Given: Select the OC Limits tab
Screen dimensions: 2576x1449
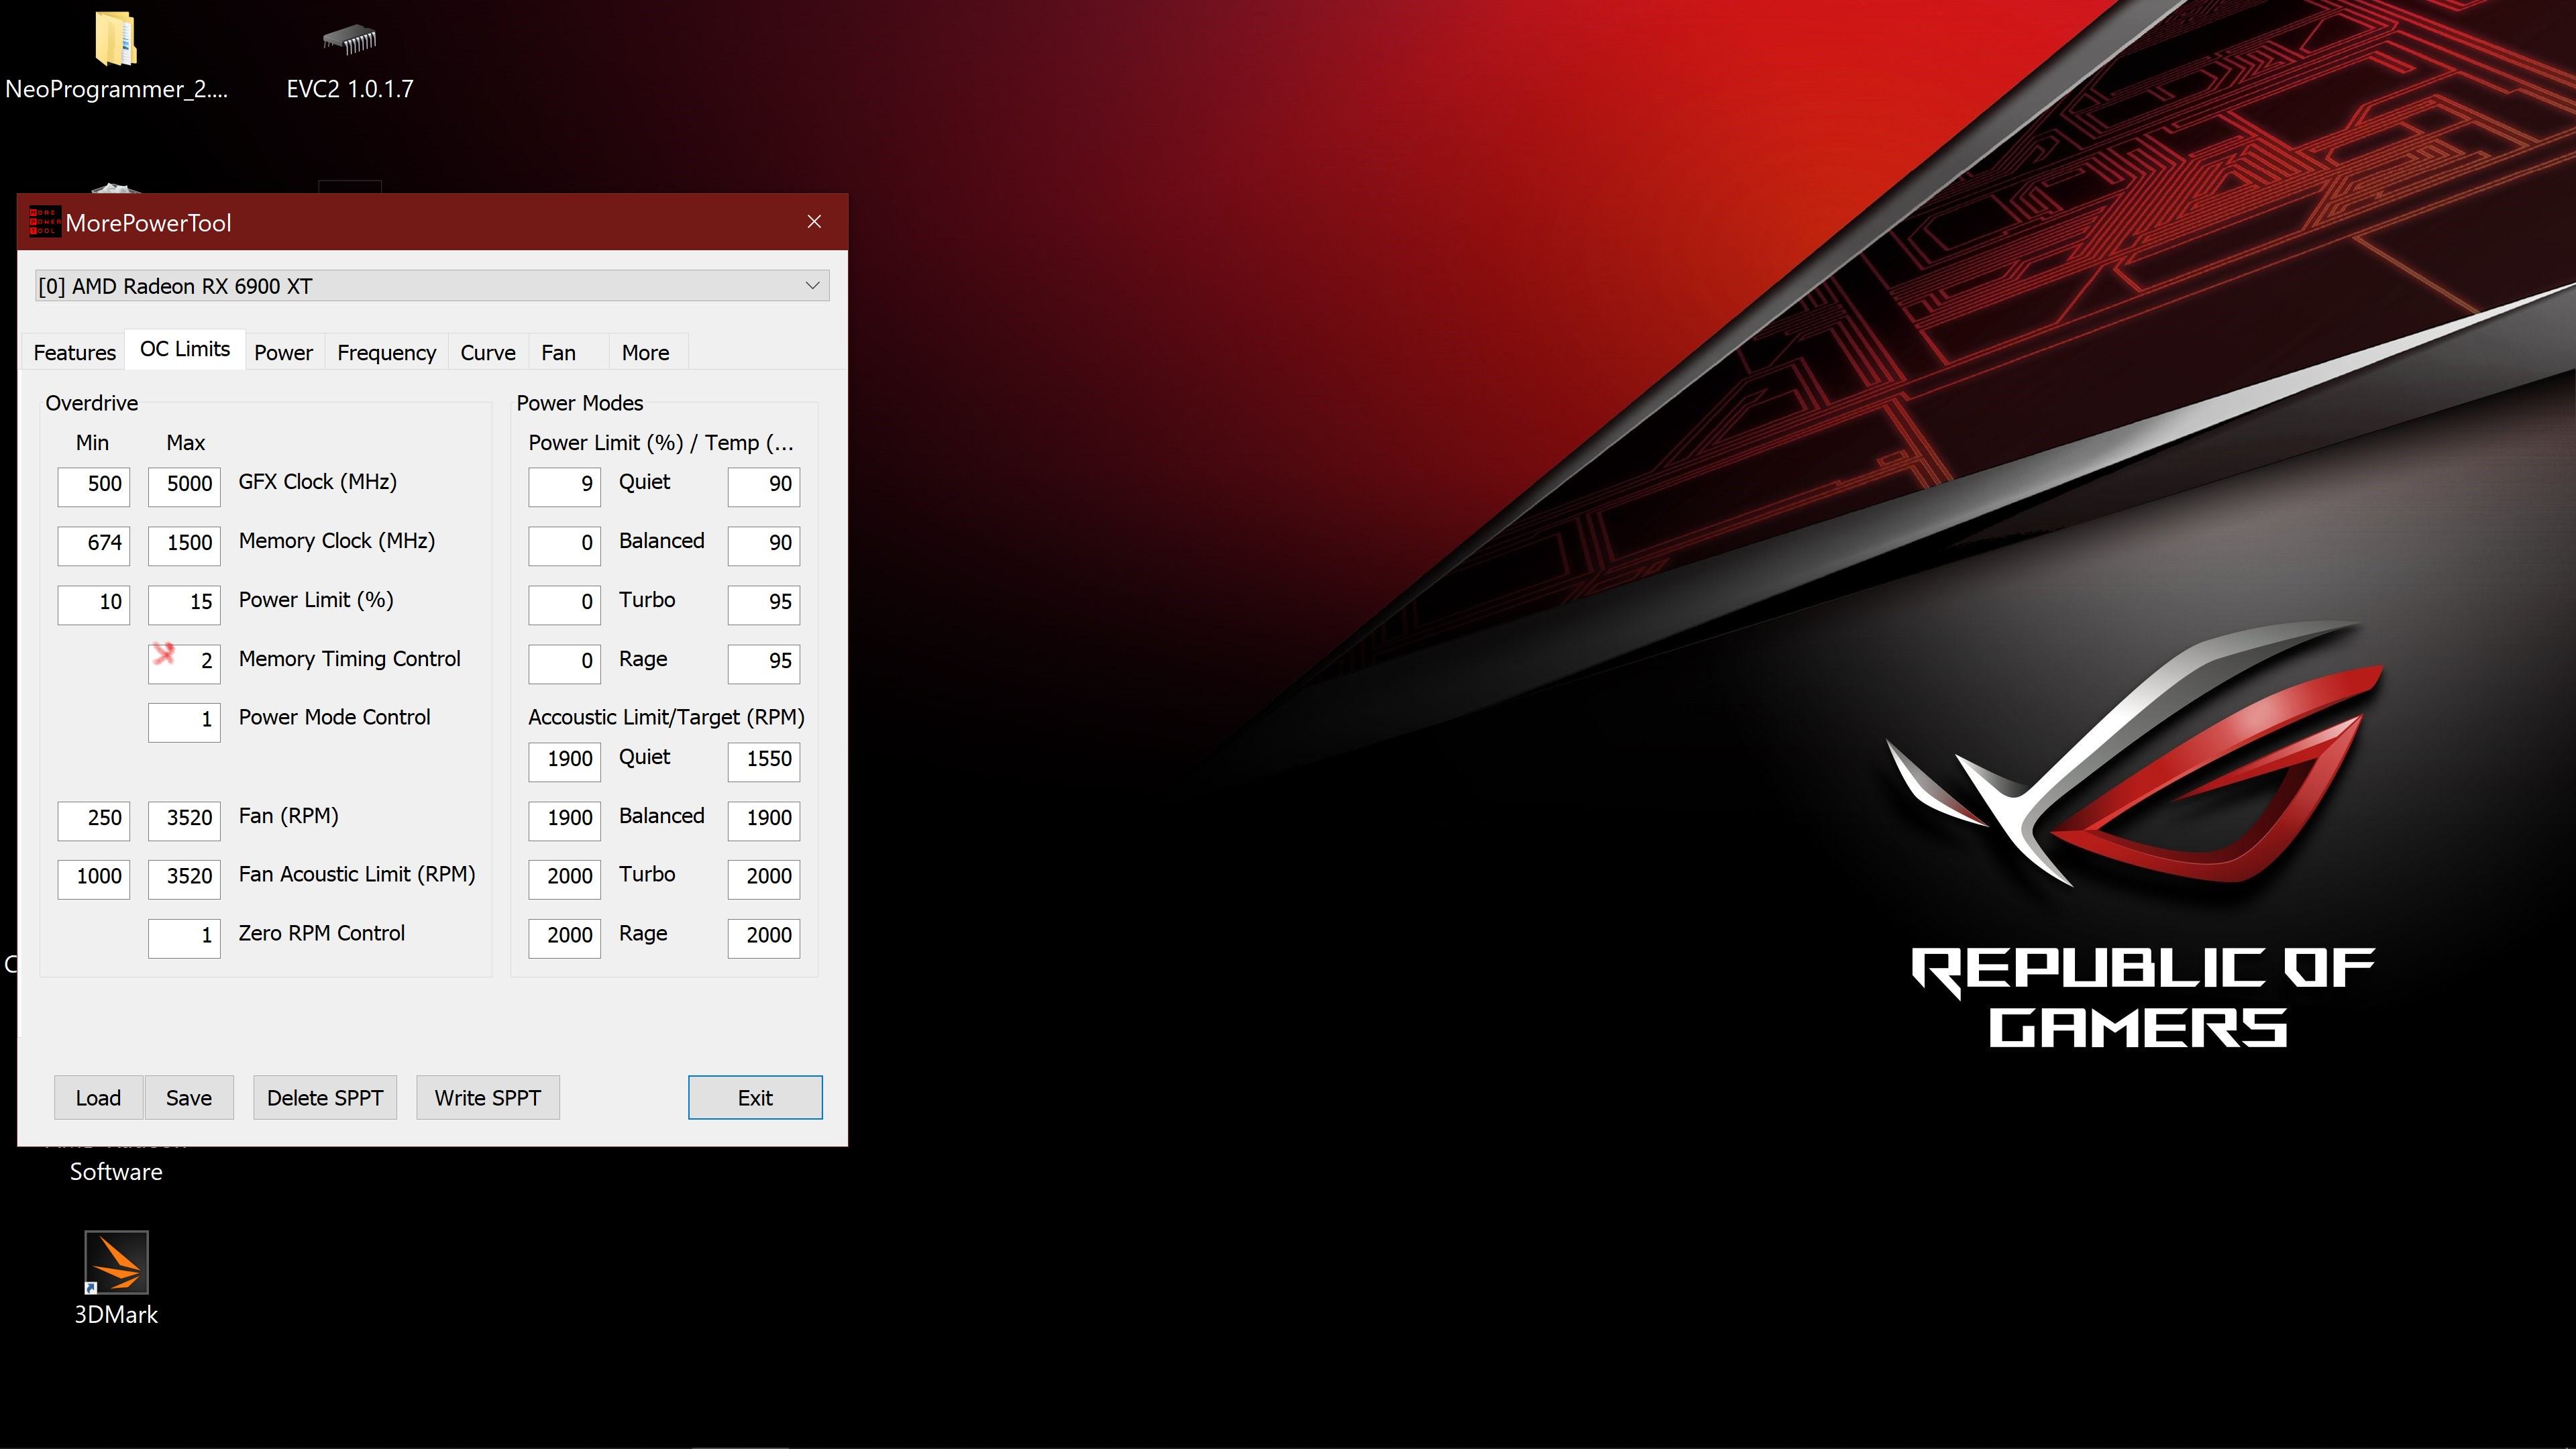Looking at the screenshot, I should click(x=185, y=349).
